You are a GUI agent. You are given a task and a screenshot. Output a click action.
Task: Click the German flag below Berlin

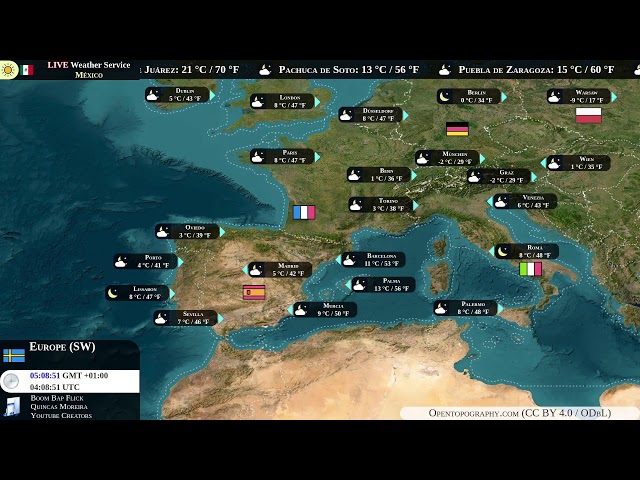pyautogui.click(x=457, y=129)
